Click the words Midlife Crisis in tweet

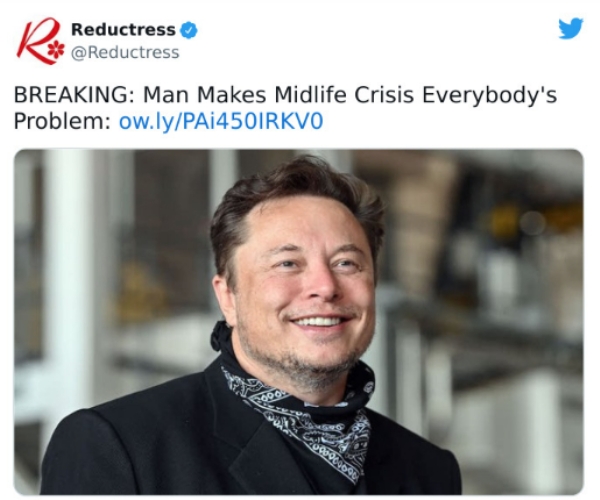tap(344, 94)
